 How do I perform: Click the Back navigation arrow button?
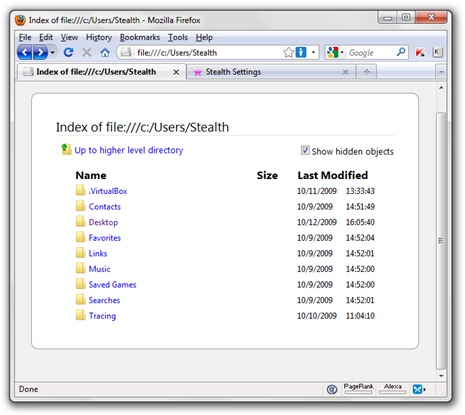(24, 53)
